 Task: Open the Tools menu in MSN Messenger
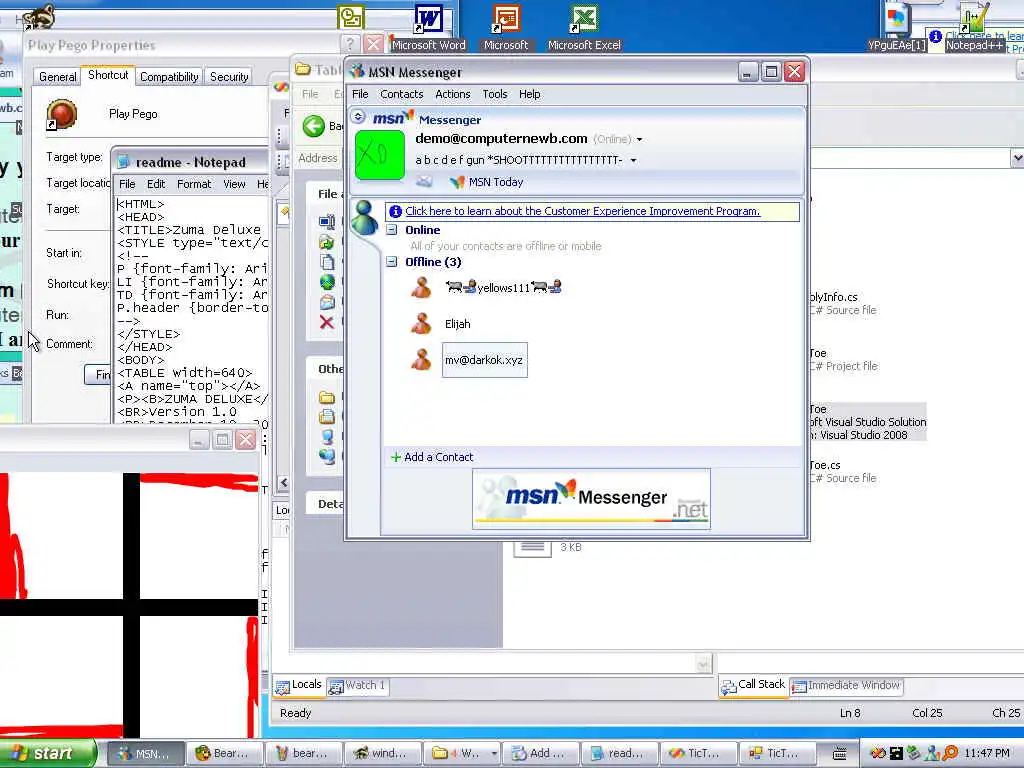494,95
